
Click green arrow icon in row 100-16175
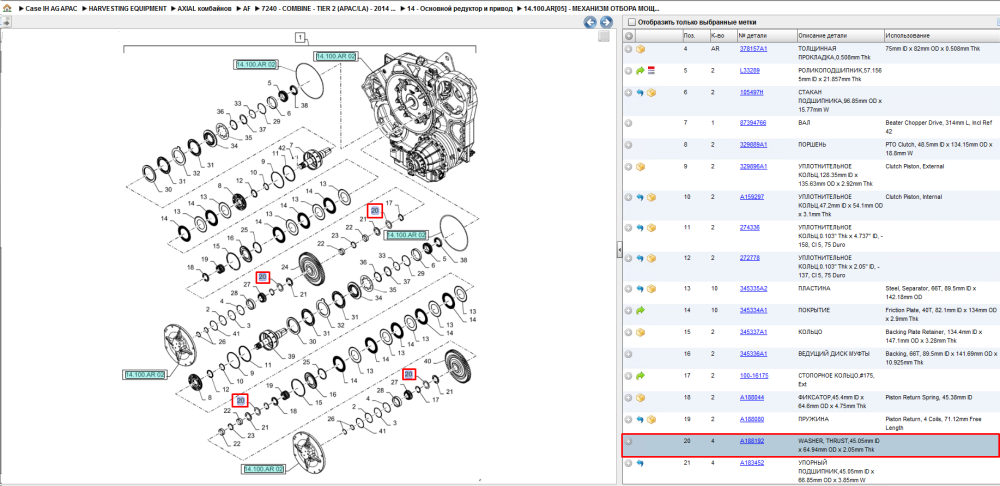coord(641,376)
